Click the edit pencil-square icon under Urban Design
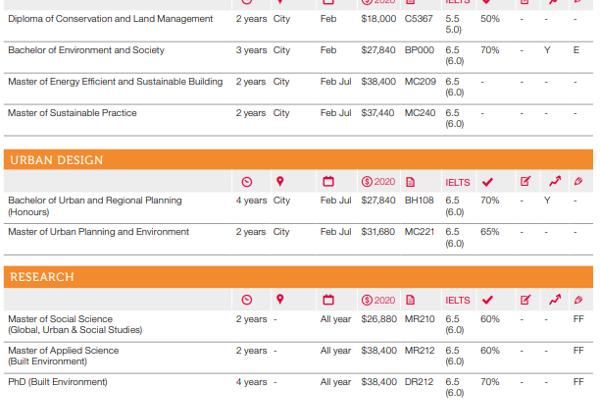The height and width of the screenshot is (400, 600). (x=524, y=181)
